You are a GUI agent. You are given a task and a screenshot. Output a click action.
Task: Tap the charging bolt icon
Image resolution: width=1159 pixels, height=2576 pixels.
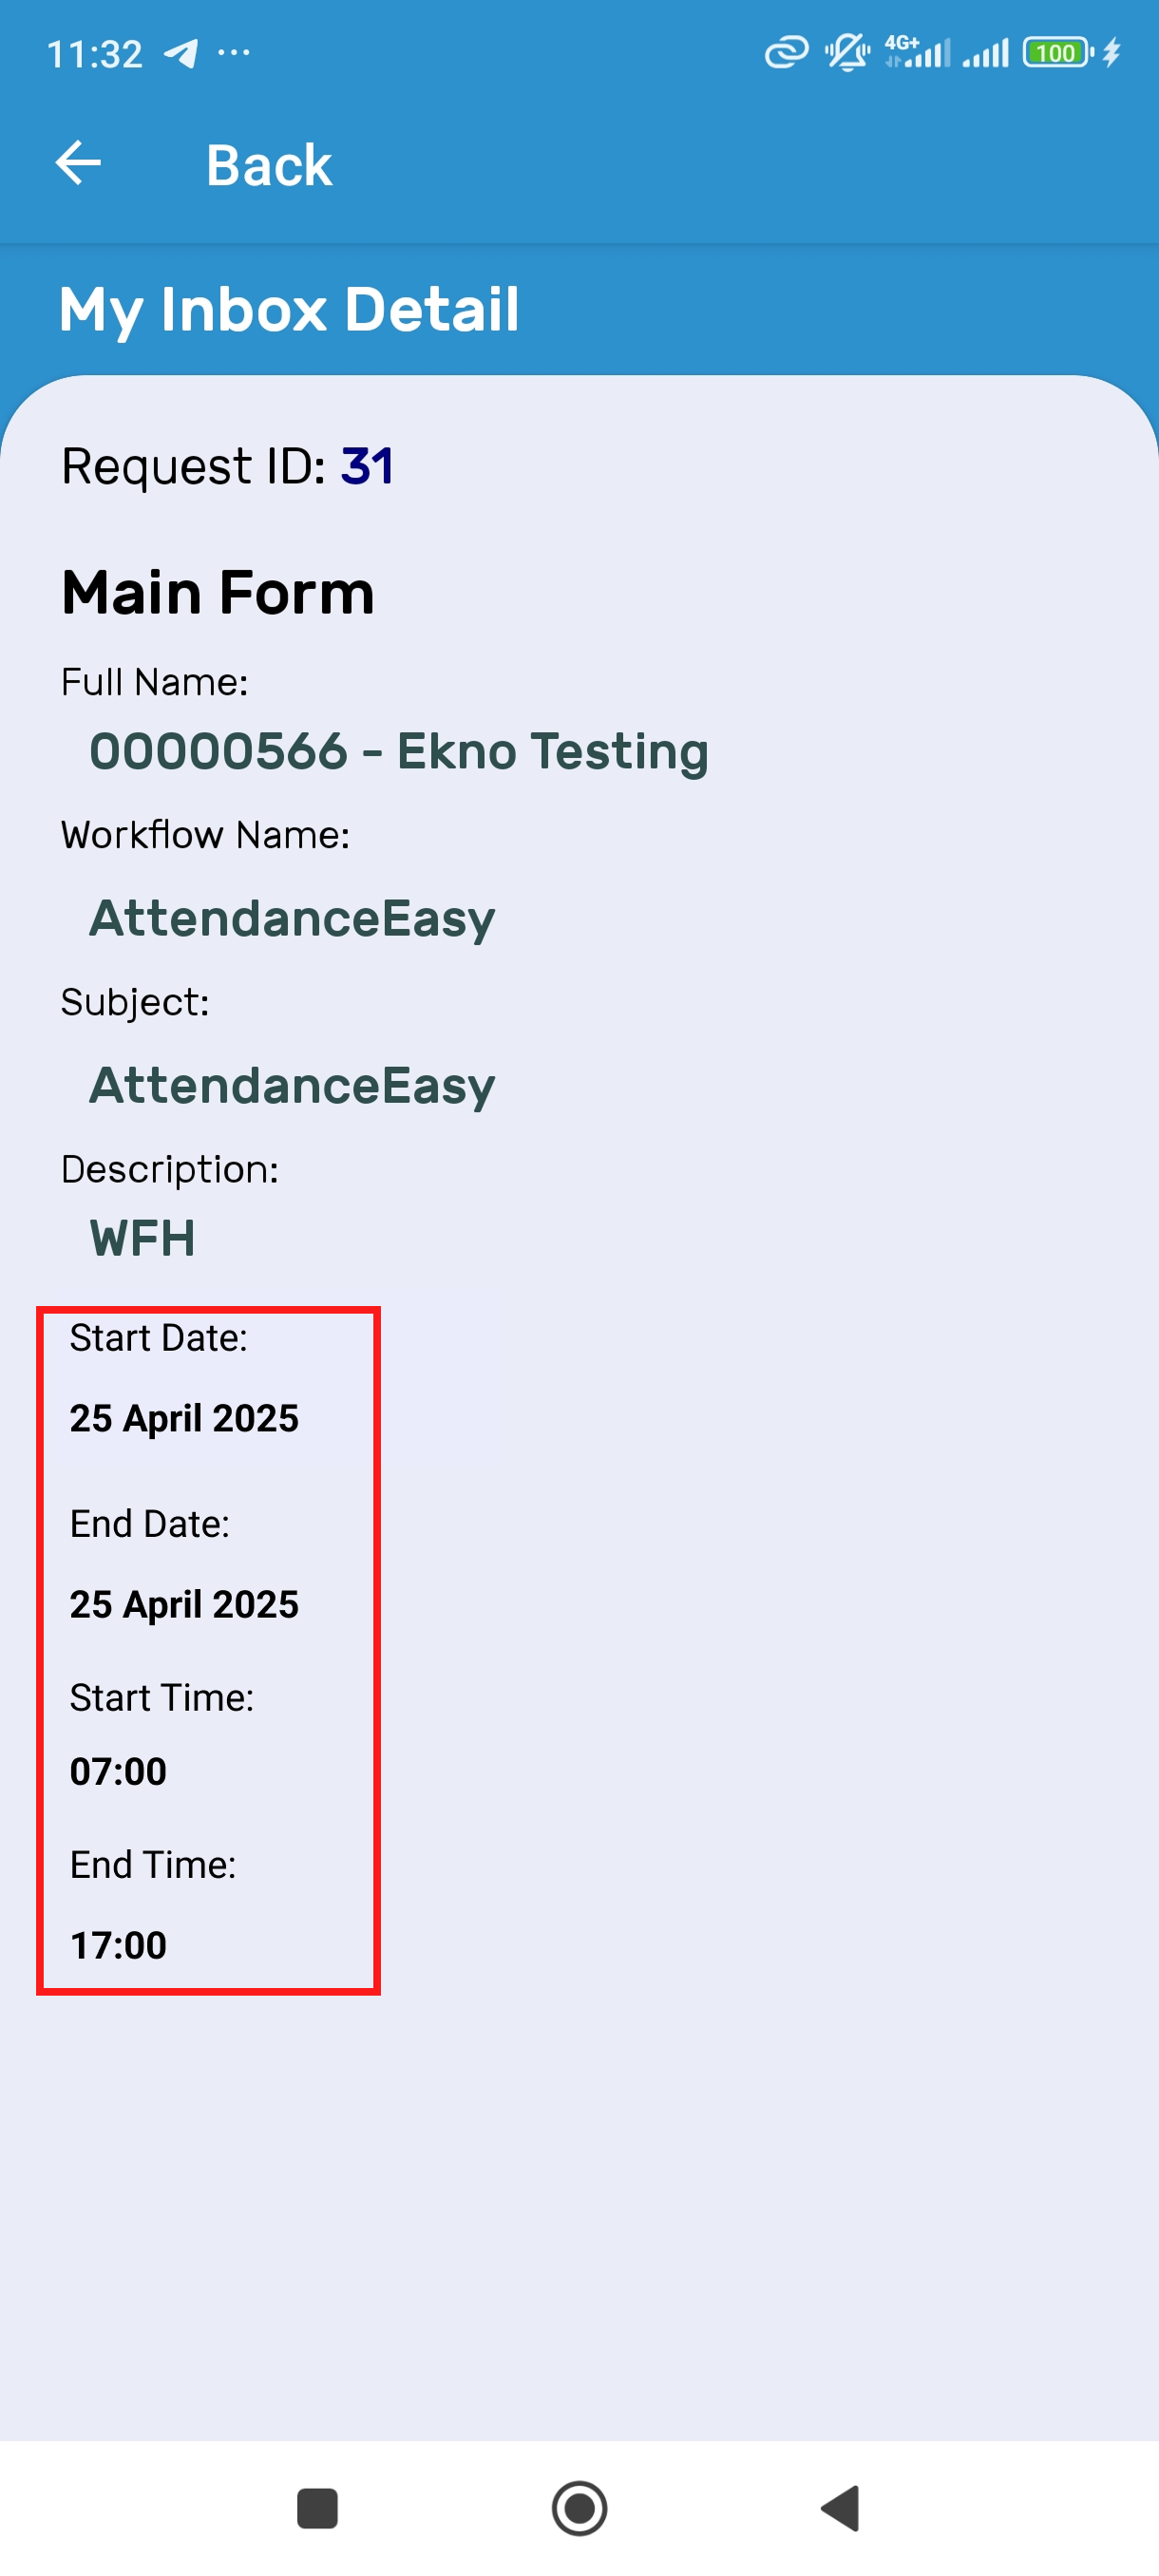[x=1111, y=52]
